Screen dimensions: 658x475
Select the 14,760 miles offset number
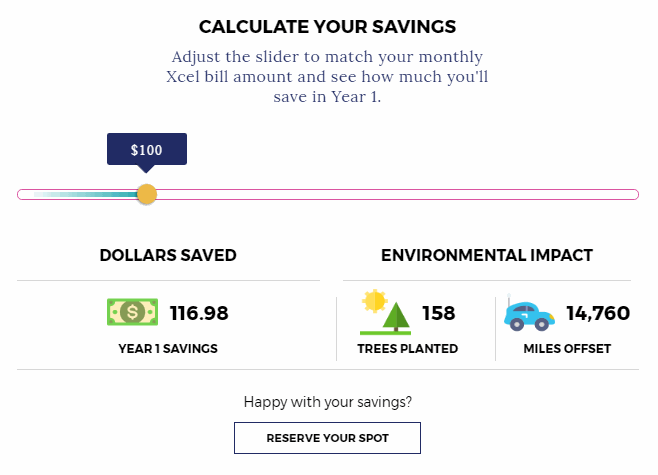[598, 313]
